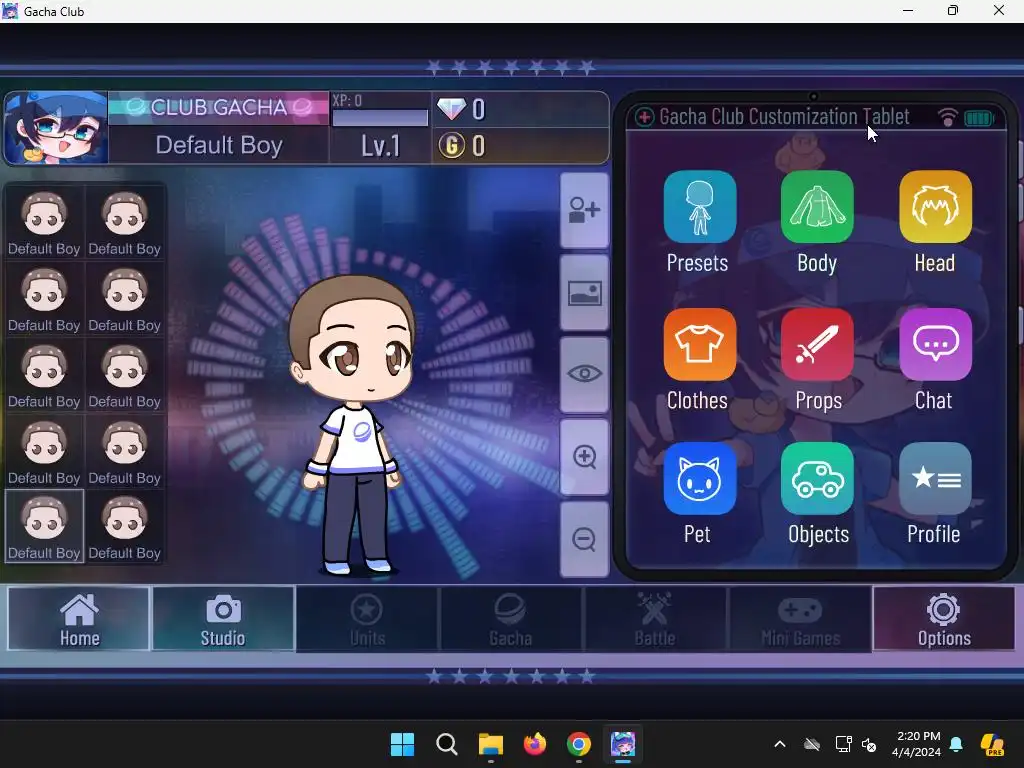Click the Lv.1 level label

381,146
